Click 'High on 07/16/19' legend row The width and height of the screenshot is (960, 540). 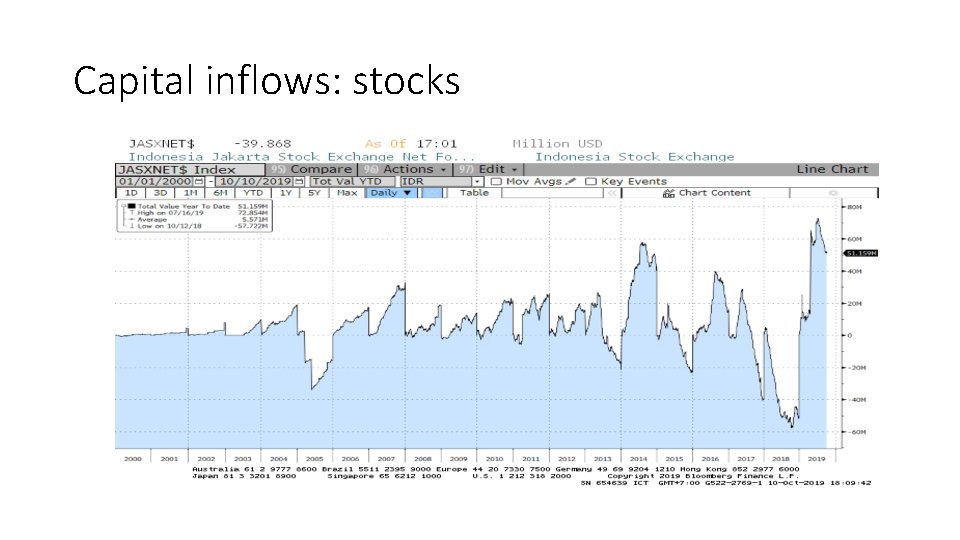(x=196, y=213)
